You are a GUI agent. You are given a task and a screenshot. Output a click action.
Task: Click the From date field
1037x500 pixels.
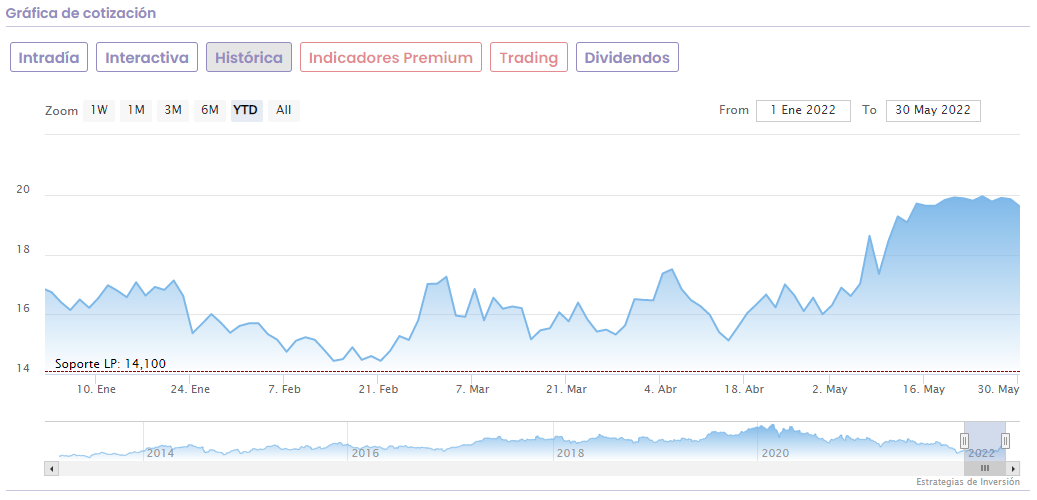point(803,110)
